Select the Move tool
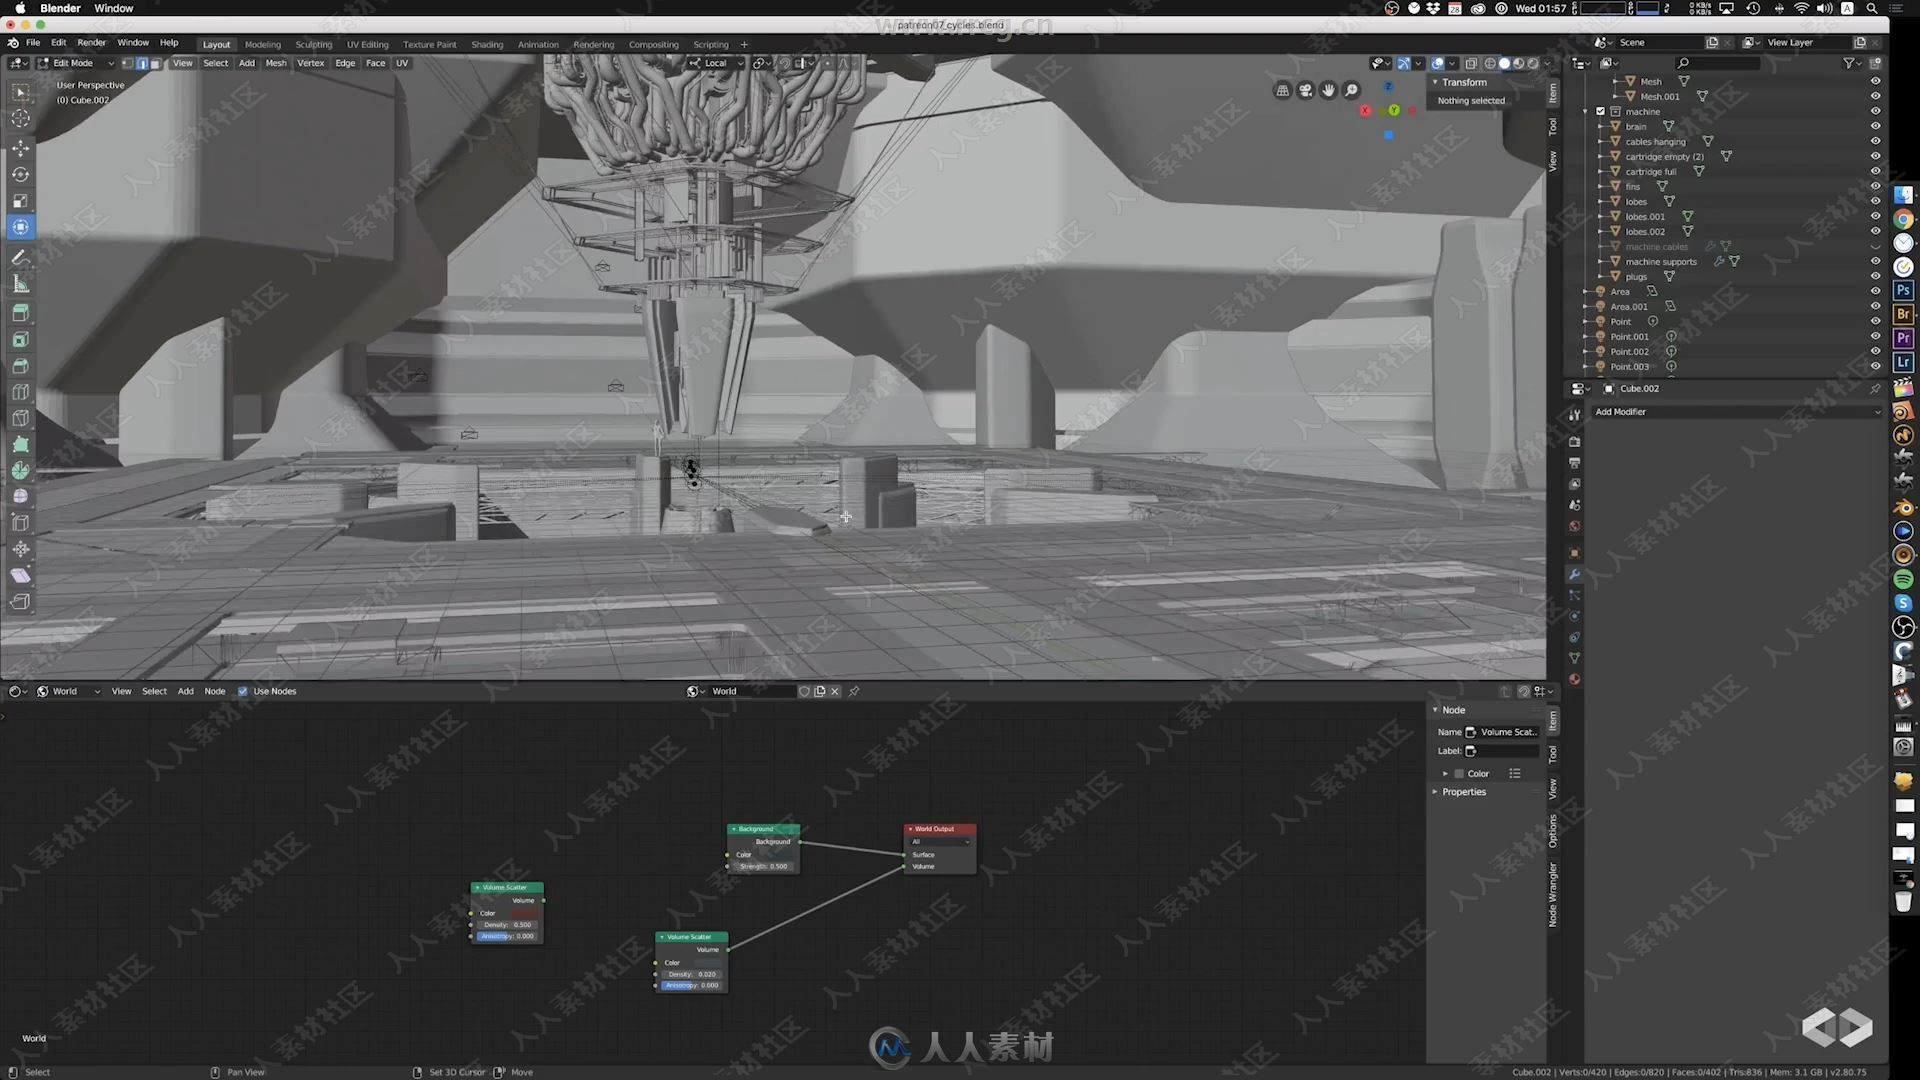1920x1080 pixels. coord(20,148)
